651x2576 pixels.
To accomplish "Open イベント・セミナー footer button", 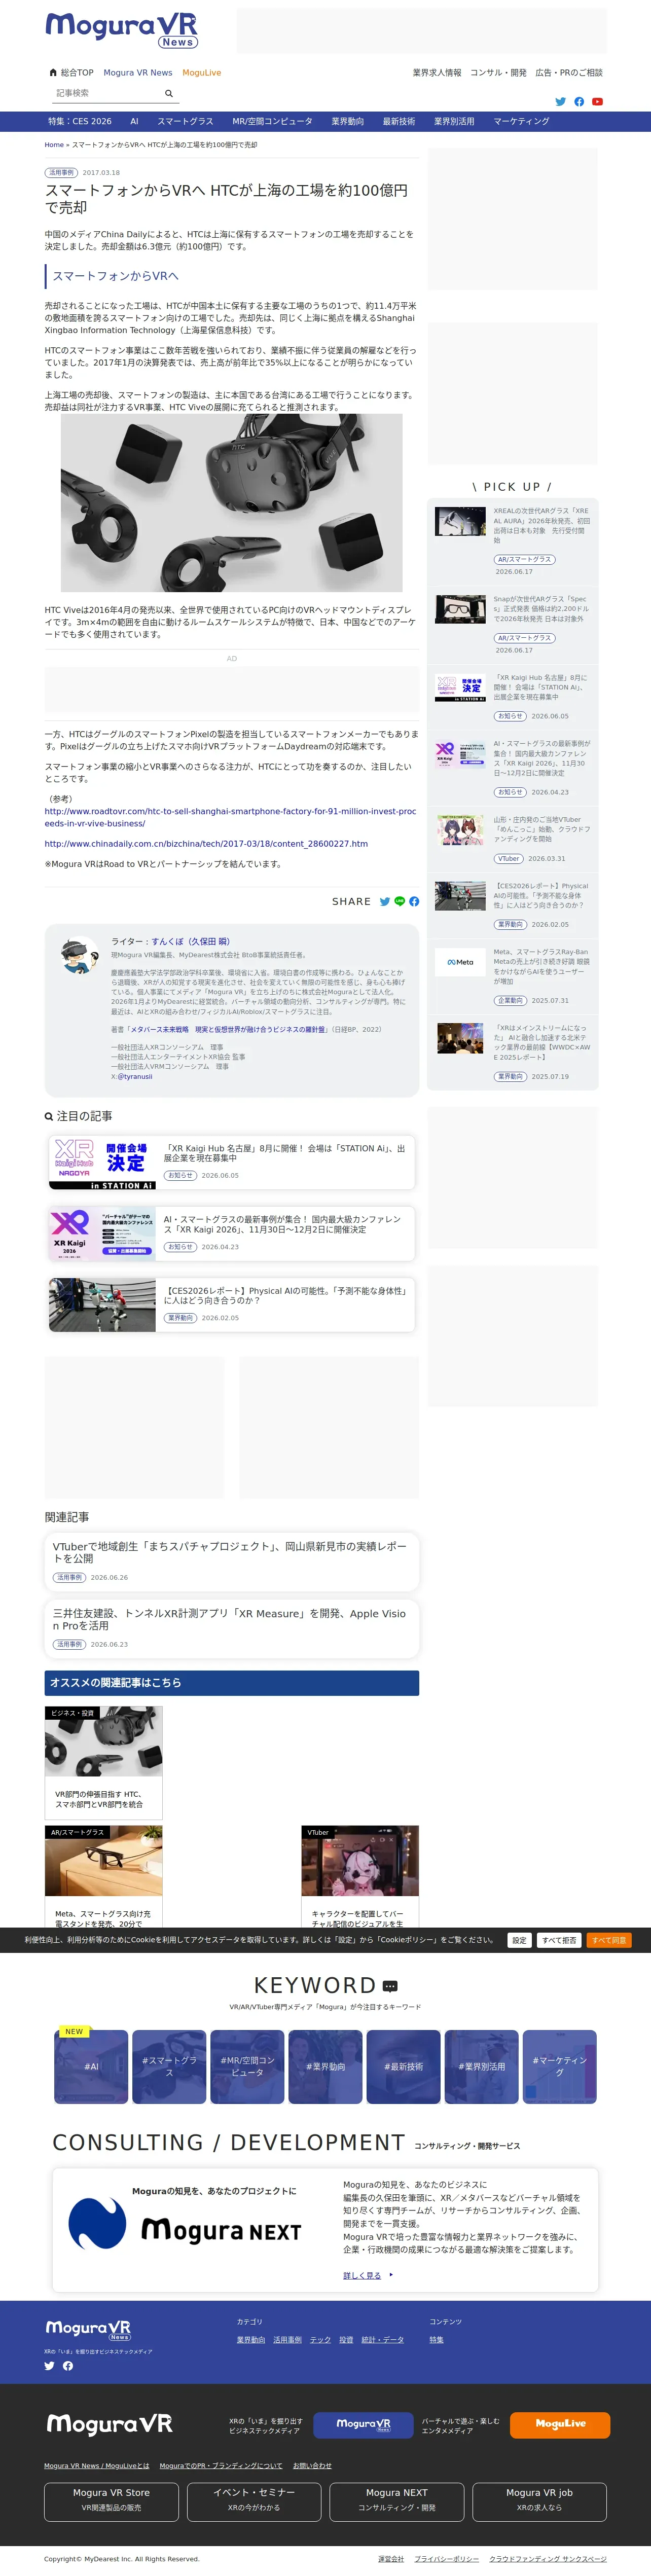I will 254,2501.
